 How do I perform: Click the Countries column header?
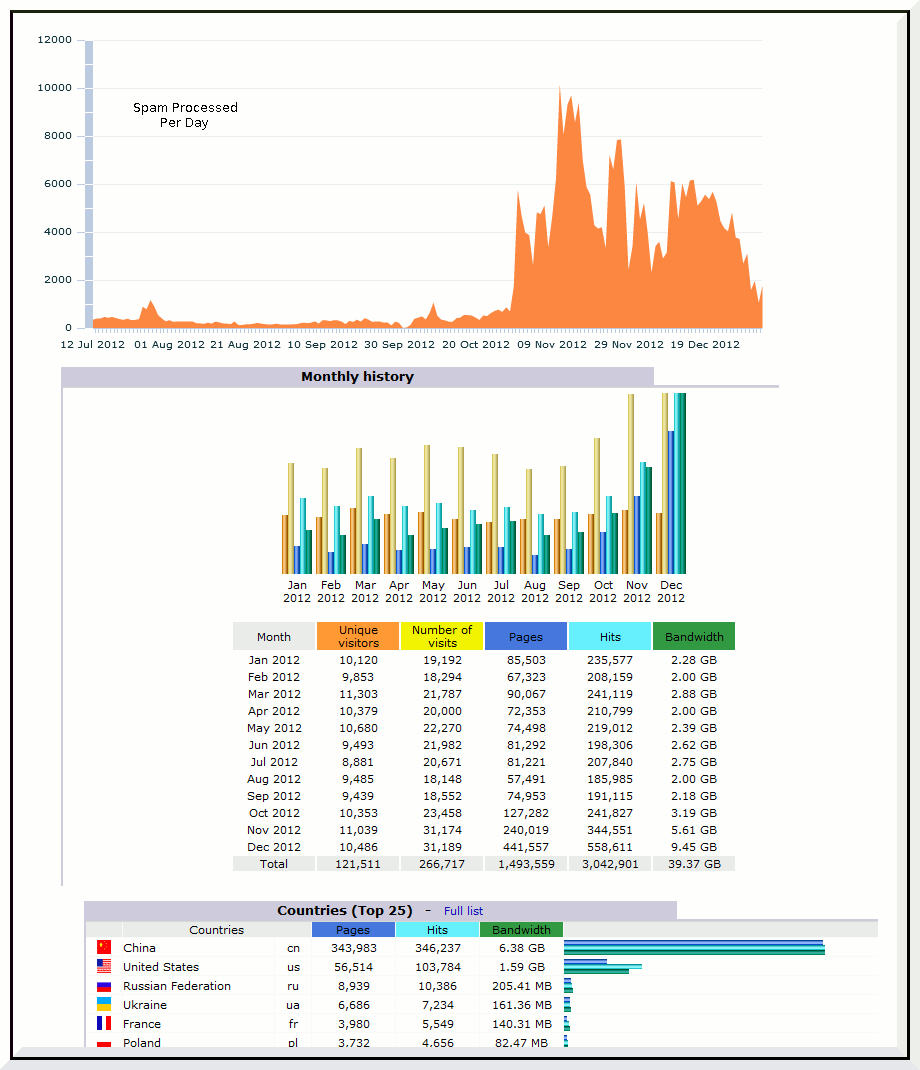pos(216,929)
